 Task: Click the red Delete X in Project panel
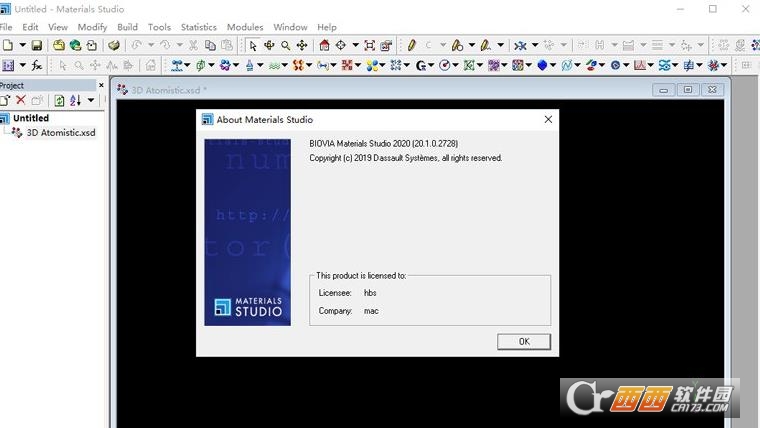(x=20, y=100)
